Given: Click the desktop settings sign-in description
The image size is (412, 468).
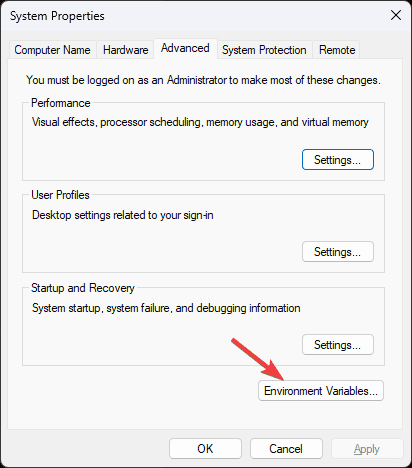Looking at the screenshot, I should click(x=123, y=215).
